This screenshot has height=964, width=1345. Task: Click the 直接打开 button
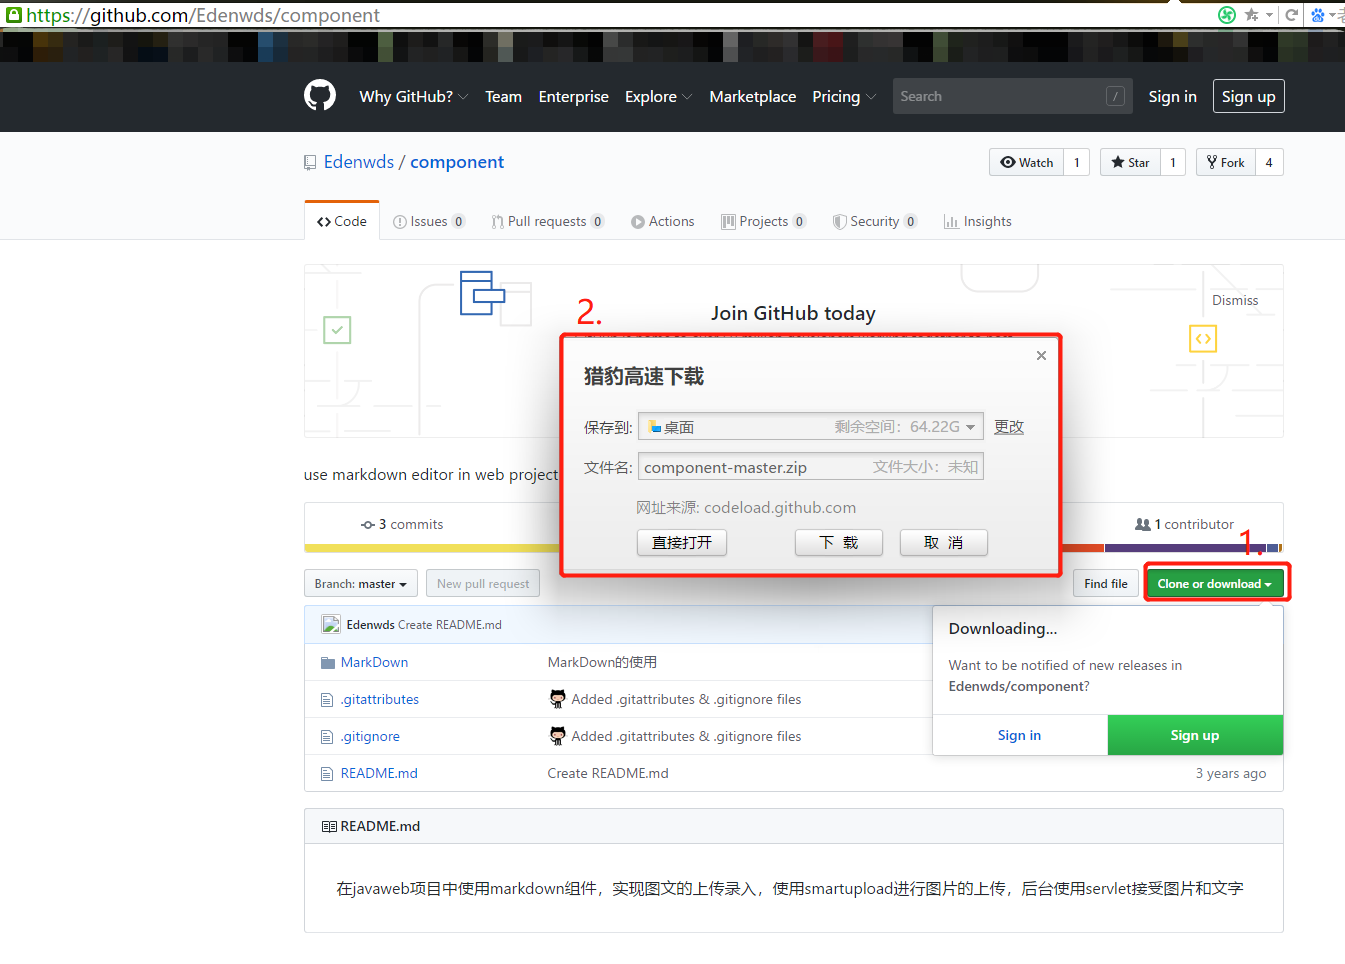682,542
